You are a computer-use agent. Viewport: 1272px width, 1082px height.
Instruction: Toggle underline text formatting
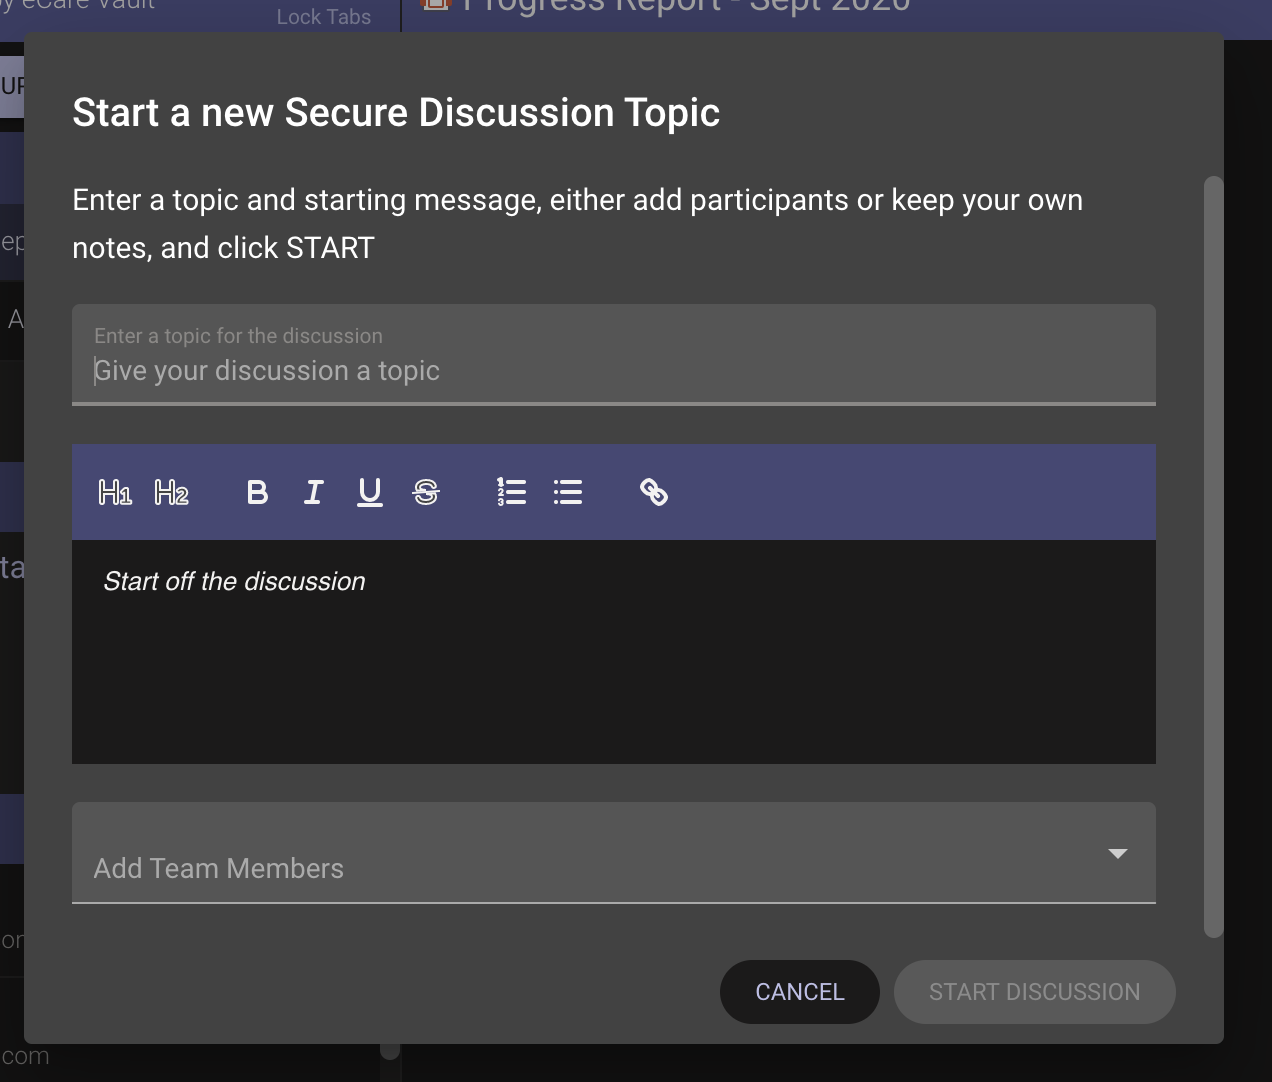[370, 492]
